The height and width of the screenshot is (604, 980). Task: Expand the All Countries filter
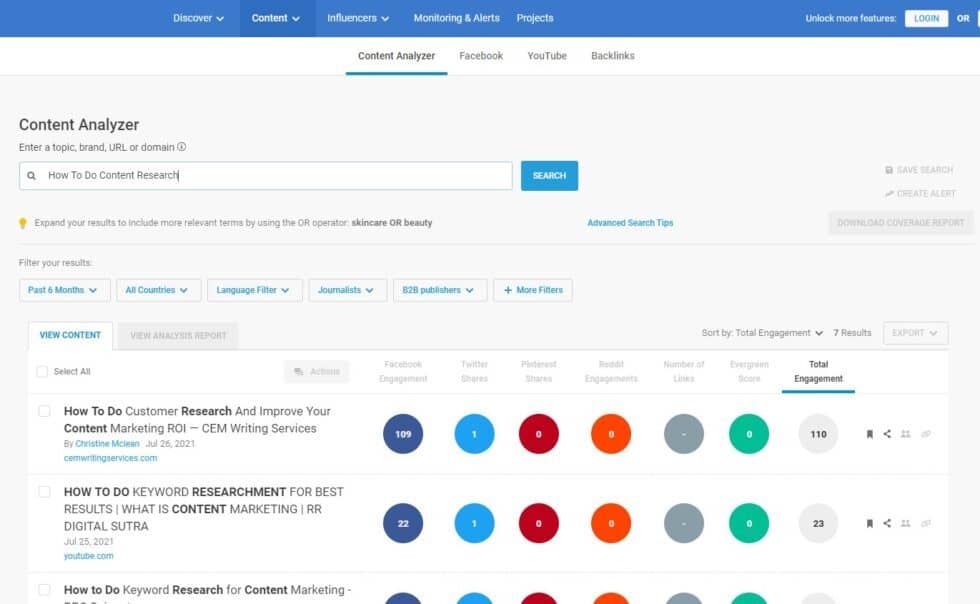tap(159, 290)
